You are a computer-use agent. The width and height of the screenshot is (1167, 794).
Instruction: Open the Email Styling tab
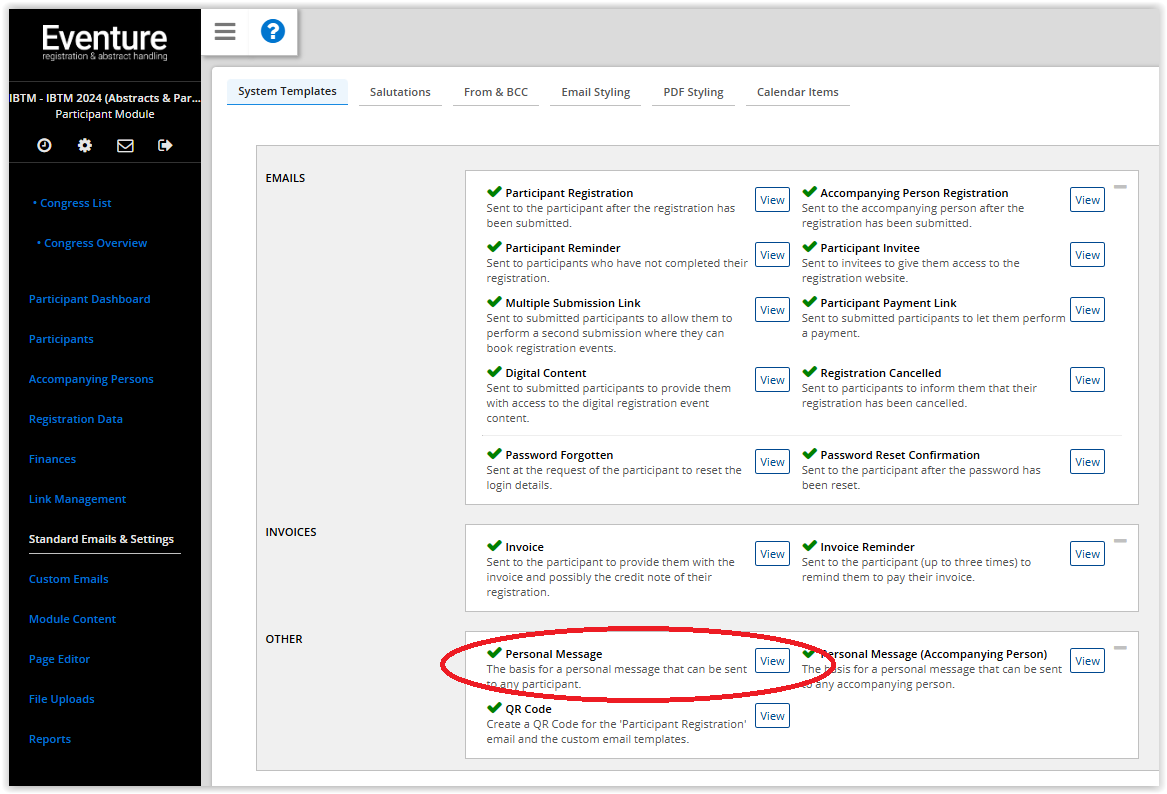[595, 92]
